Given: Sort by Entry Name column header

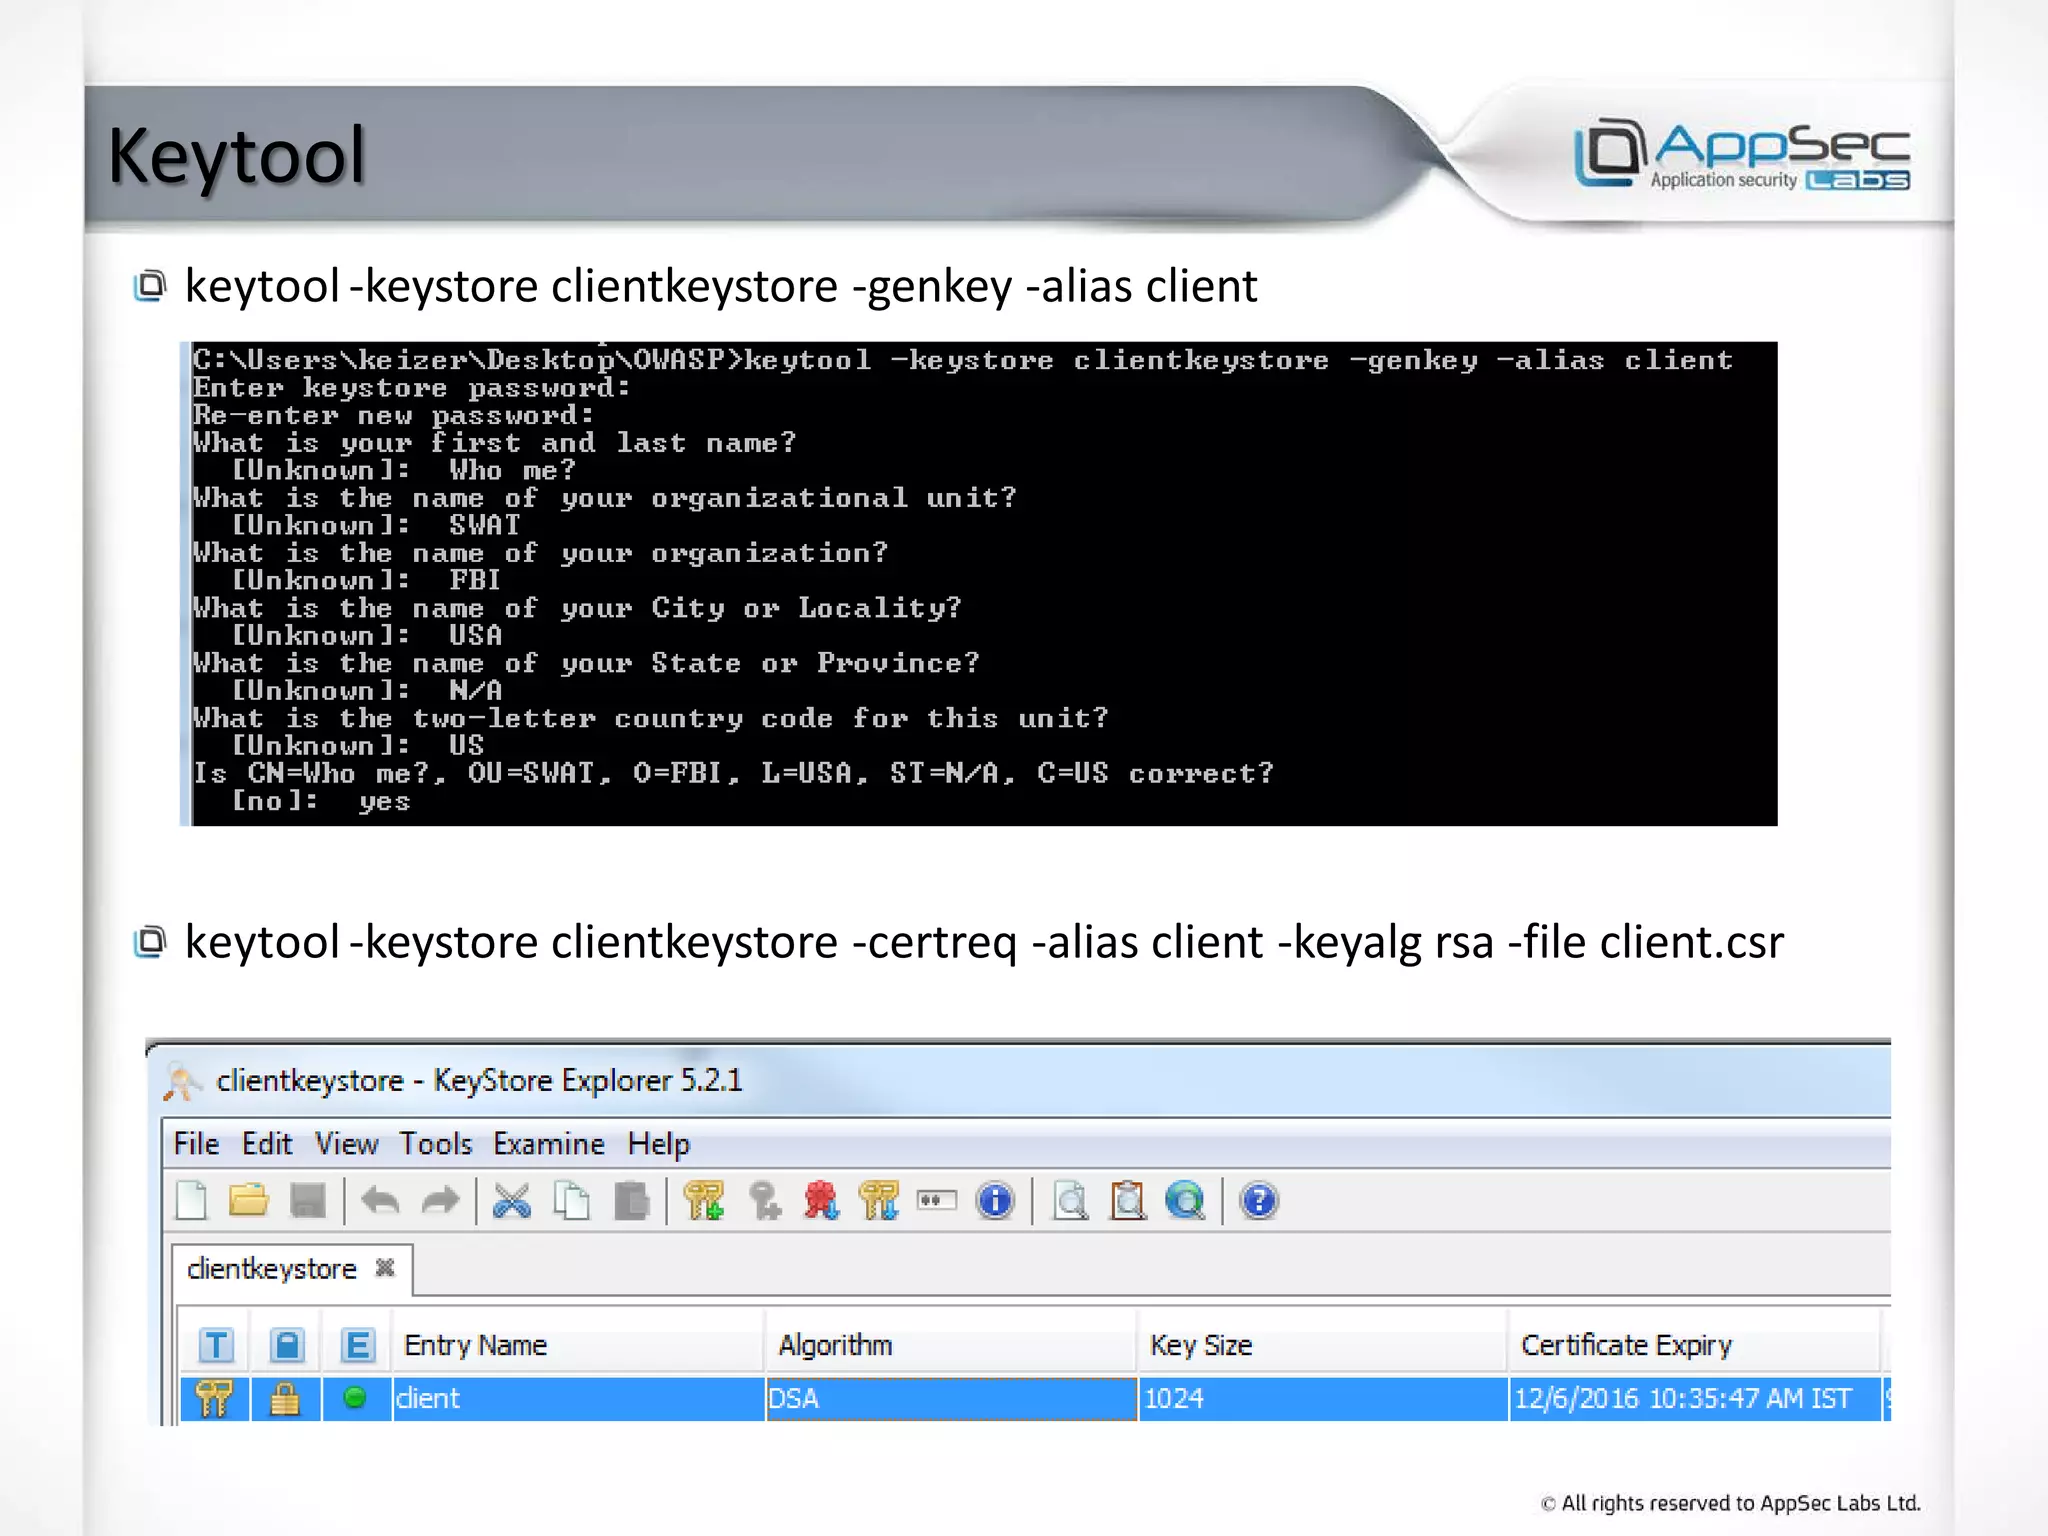Looking at the screenshot, I should click(578, 1345).
